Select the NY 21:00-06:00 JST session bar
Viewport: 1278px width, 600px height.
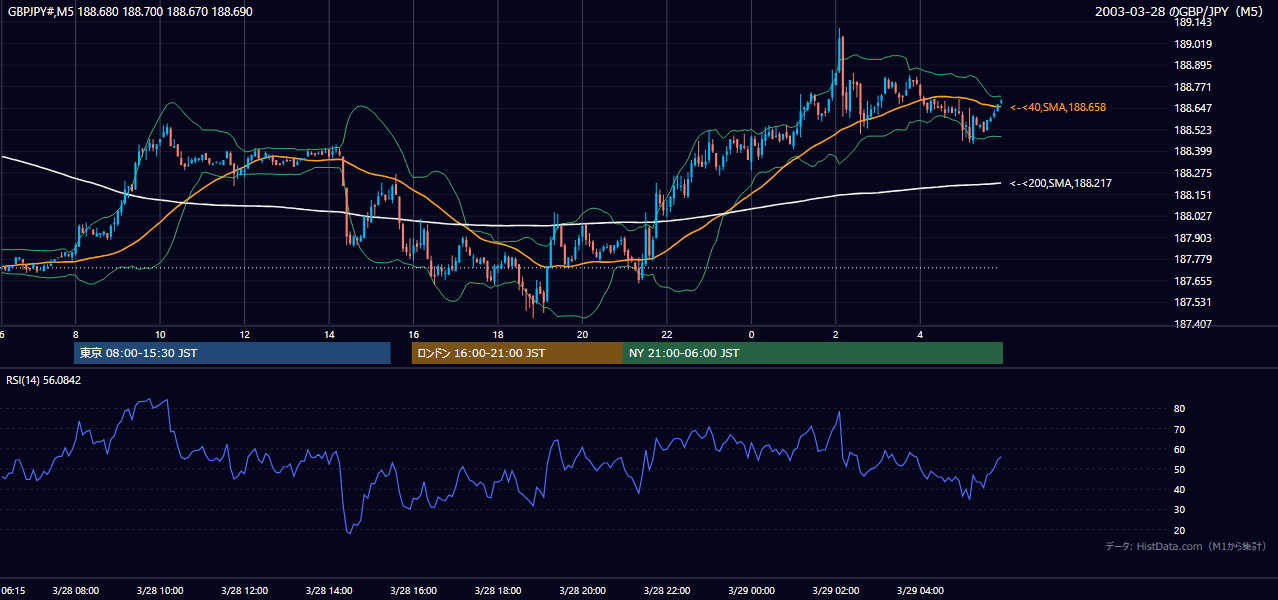pos(813,353)
